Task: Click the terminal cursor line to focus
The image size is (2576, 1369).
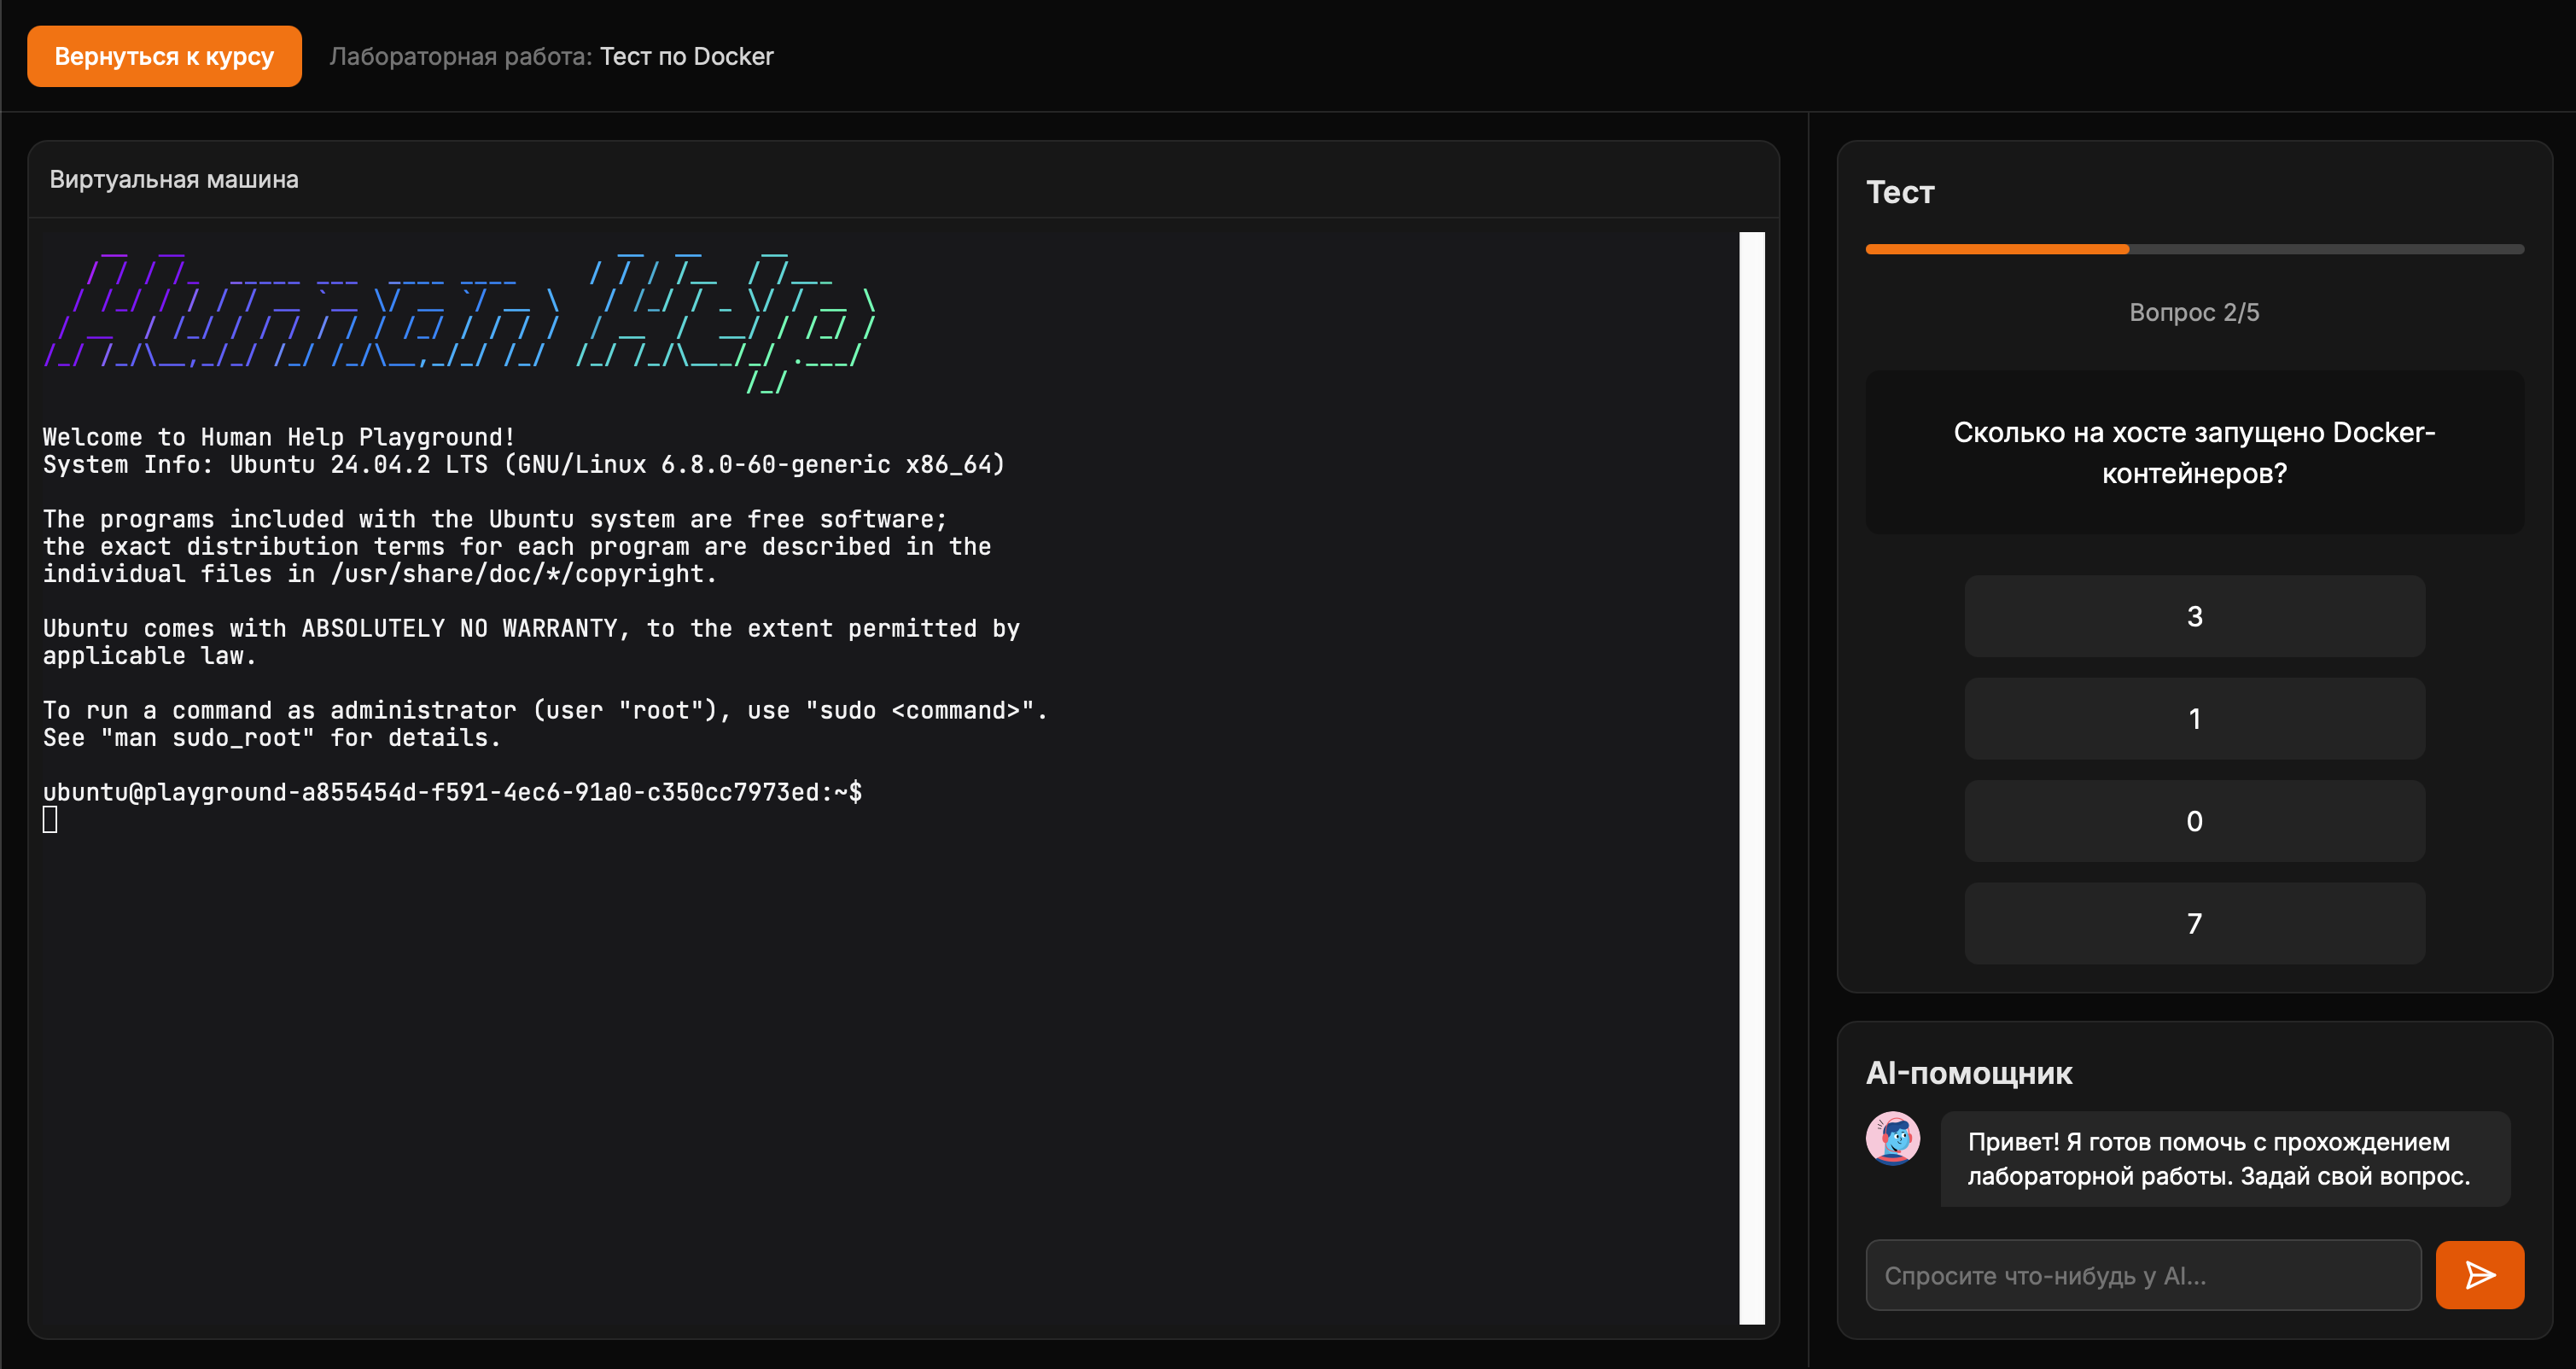Action: 50,820
